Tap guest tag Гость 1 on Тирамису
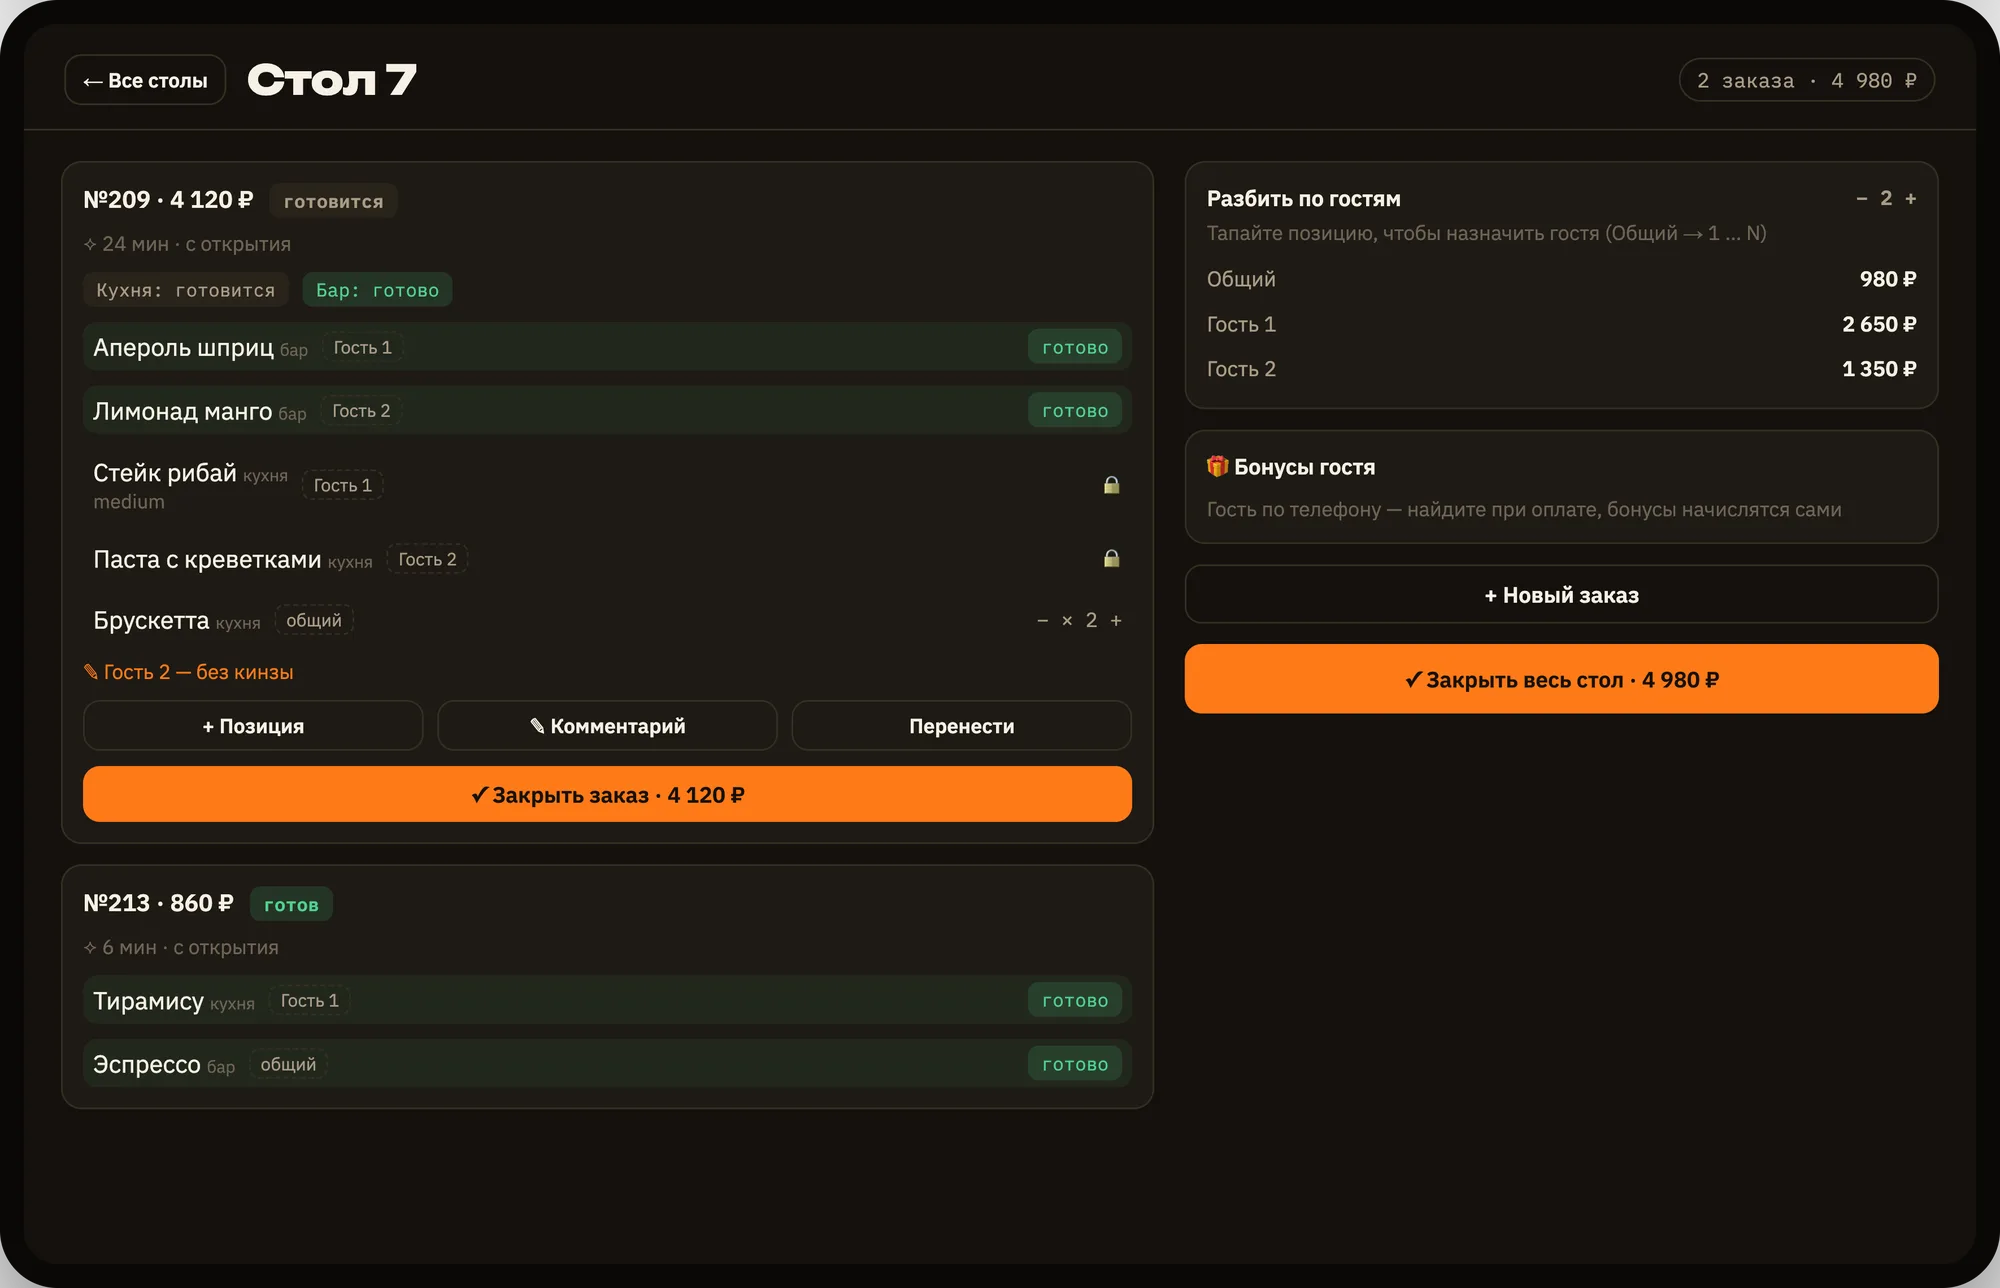2000x1288 pixels. (x=309, y=1001)
